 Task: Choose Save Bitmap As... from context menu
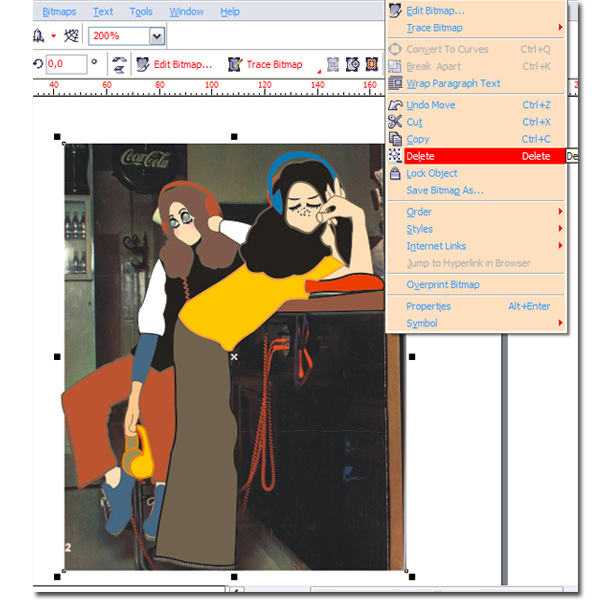pos(476,191)
